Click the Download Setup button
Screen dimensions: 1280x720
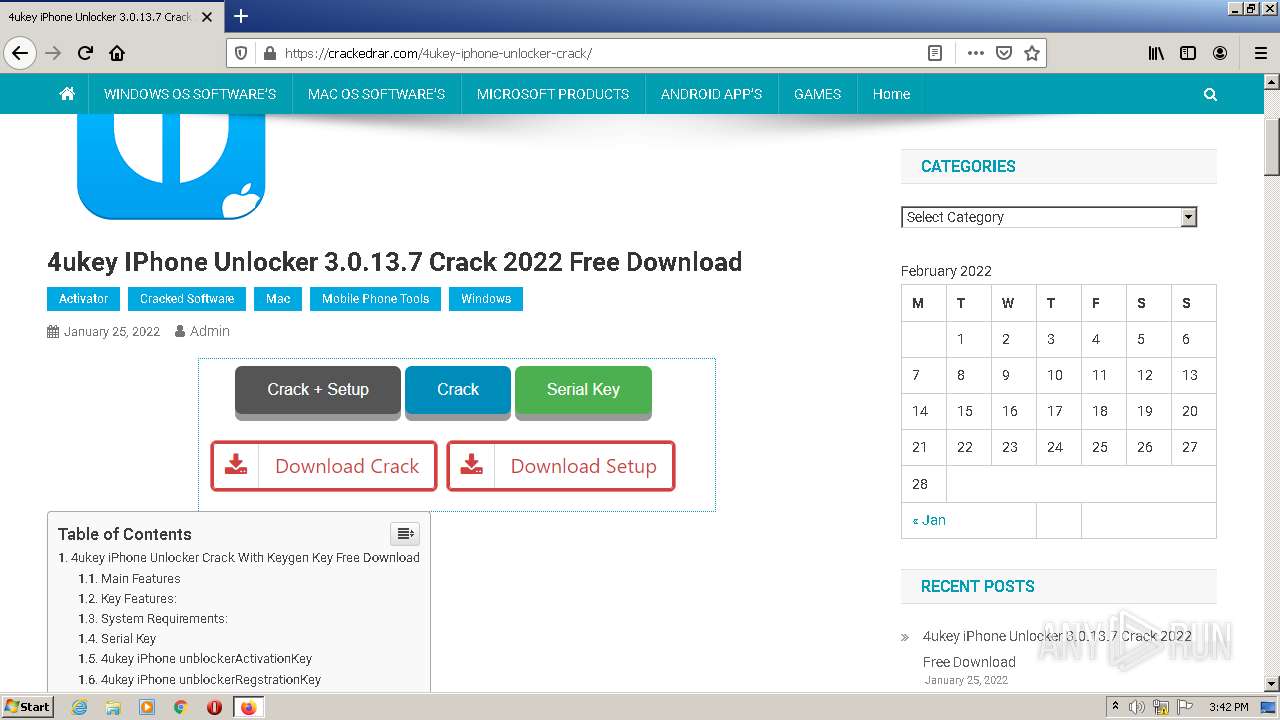561,466
